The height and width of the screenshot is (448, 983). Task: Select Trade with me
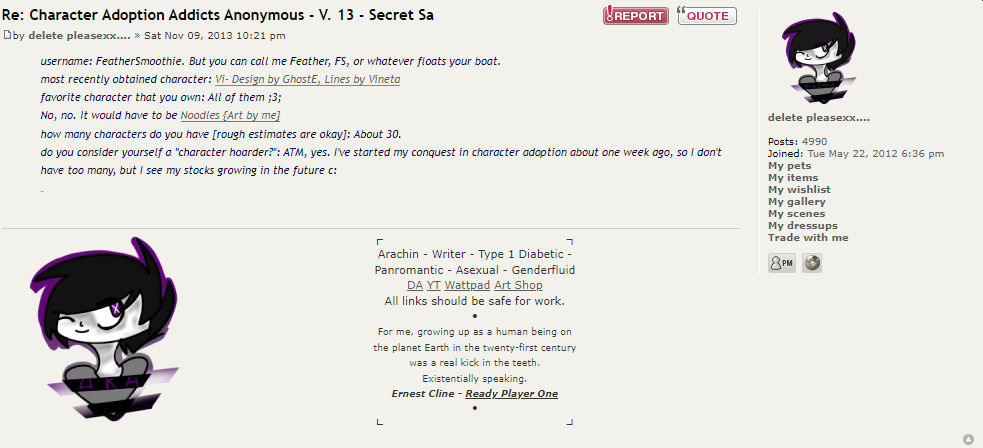pos(807,238)
